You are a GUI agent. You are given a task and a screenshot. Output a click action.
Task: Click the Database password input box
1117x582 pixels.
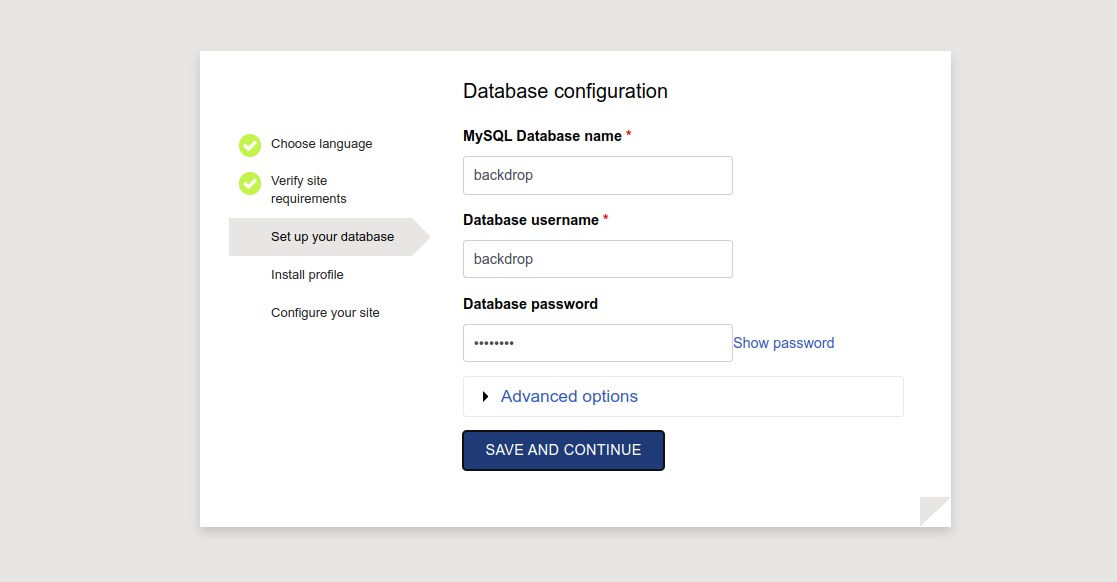tap(597, 343)
